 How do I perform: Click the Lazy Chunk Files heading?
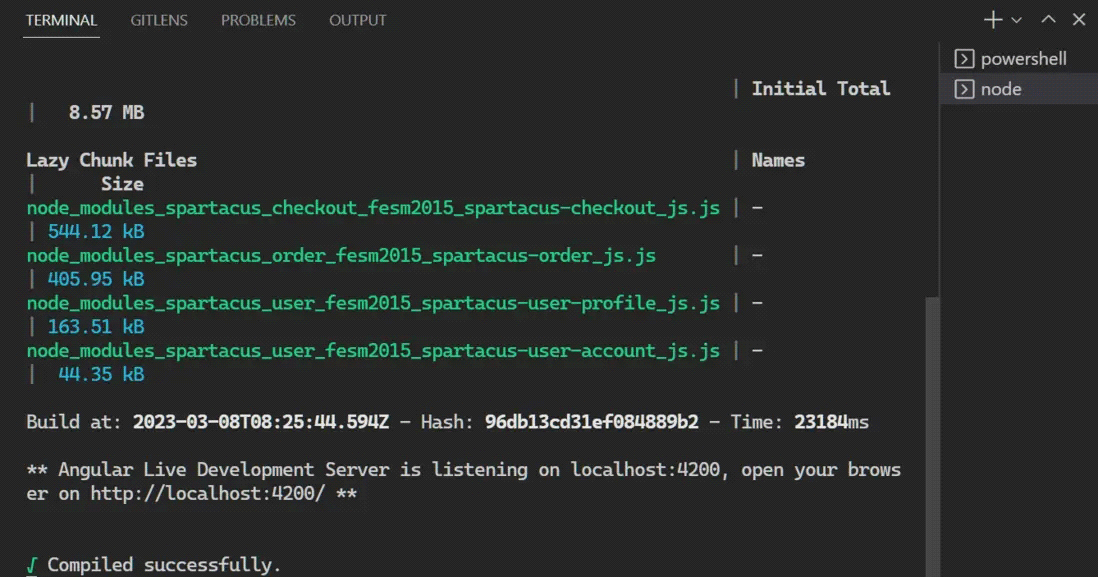coord(111,160)
